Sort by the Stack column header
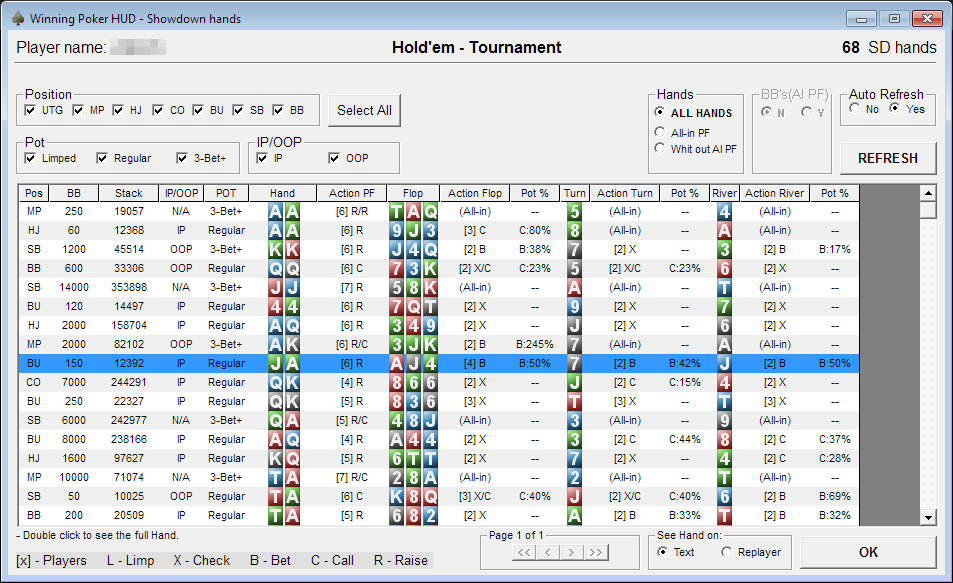The height and width of the screenshot is (583, 953). [128, 193]
